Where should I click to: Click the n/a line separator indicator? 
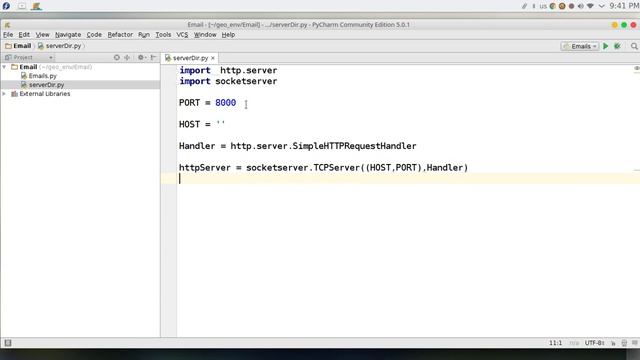point(574,343)
